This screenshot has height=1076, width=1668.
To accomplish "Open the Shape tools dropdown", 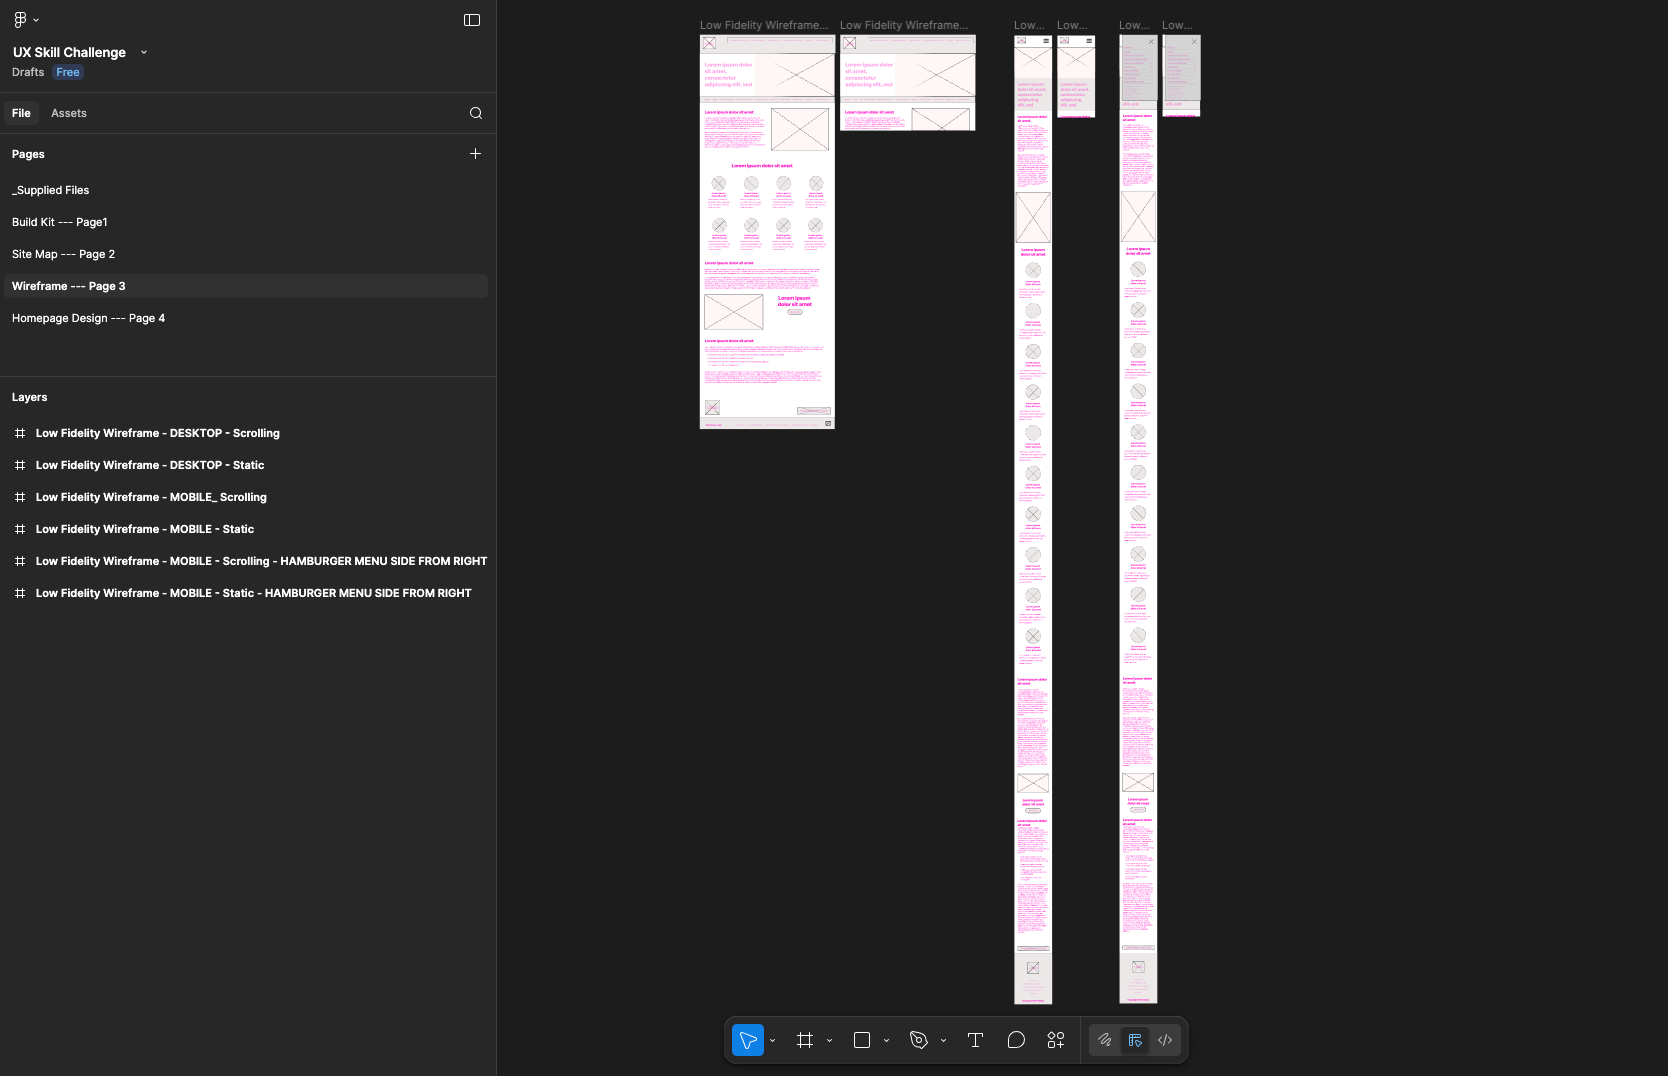I will tap(886, 1040).
